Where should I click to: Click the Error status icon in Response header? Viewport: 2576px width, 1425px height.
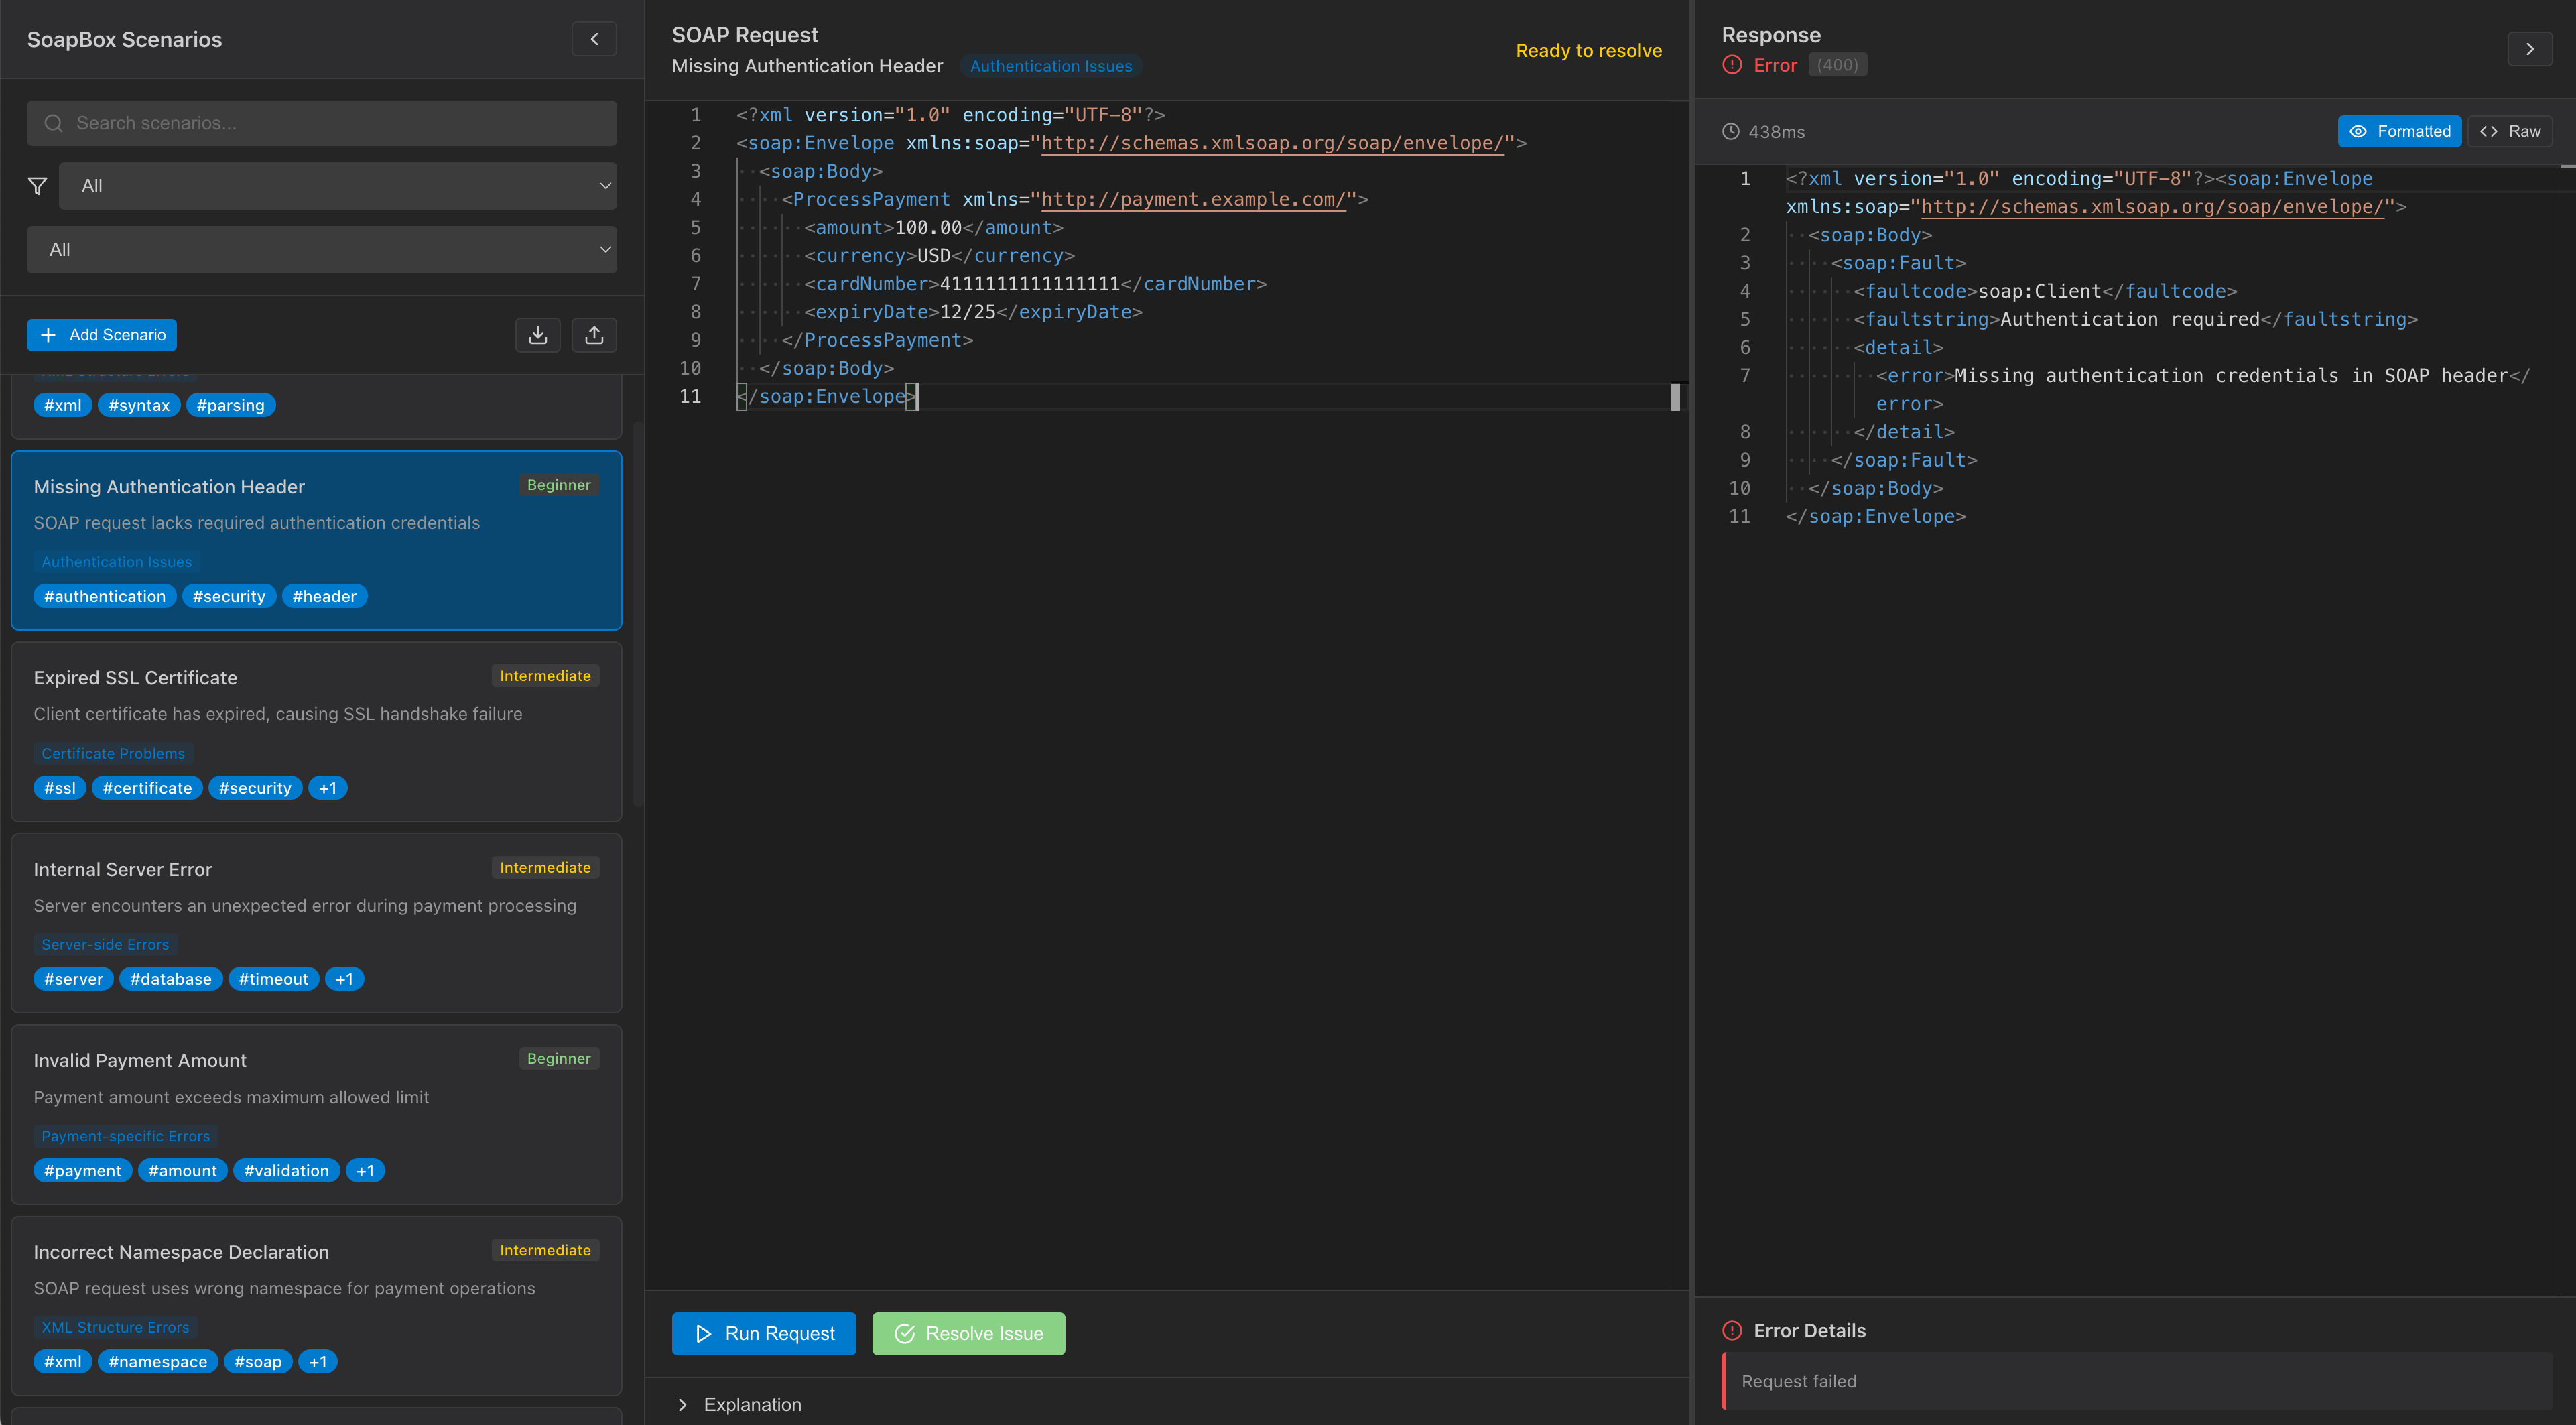(1731, 64)
